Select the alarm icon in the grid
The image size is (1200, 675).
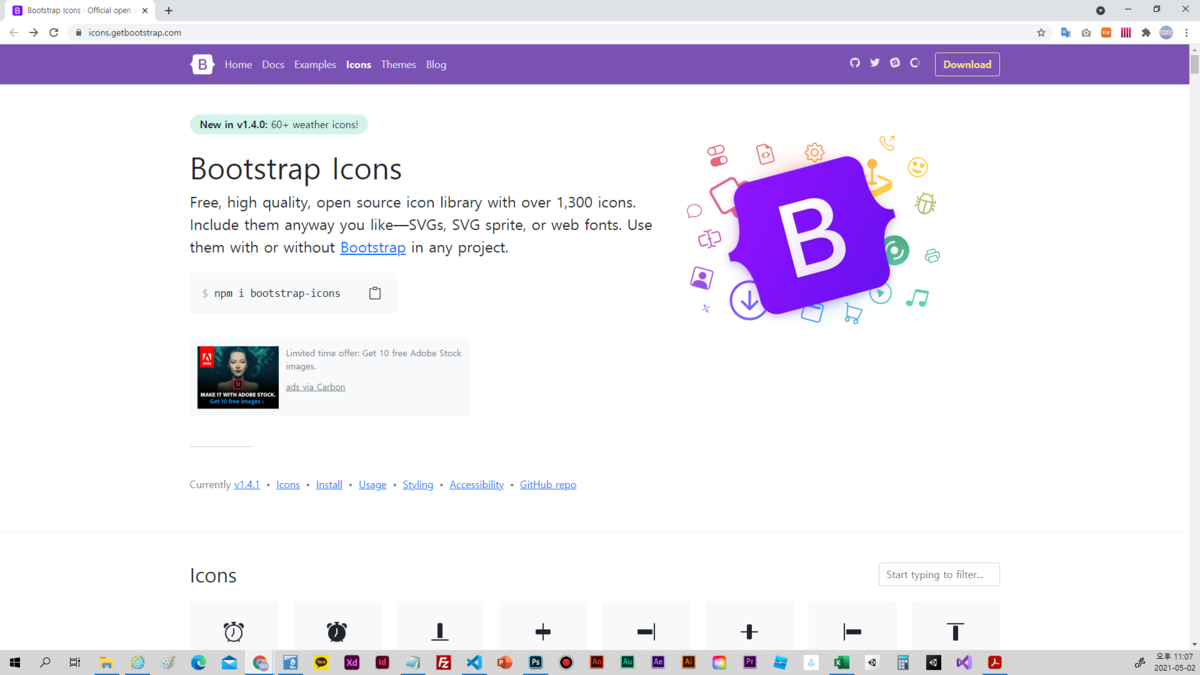click(234, 631)
